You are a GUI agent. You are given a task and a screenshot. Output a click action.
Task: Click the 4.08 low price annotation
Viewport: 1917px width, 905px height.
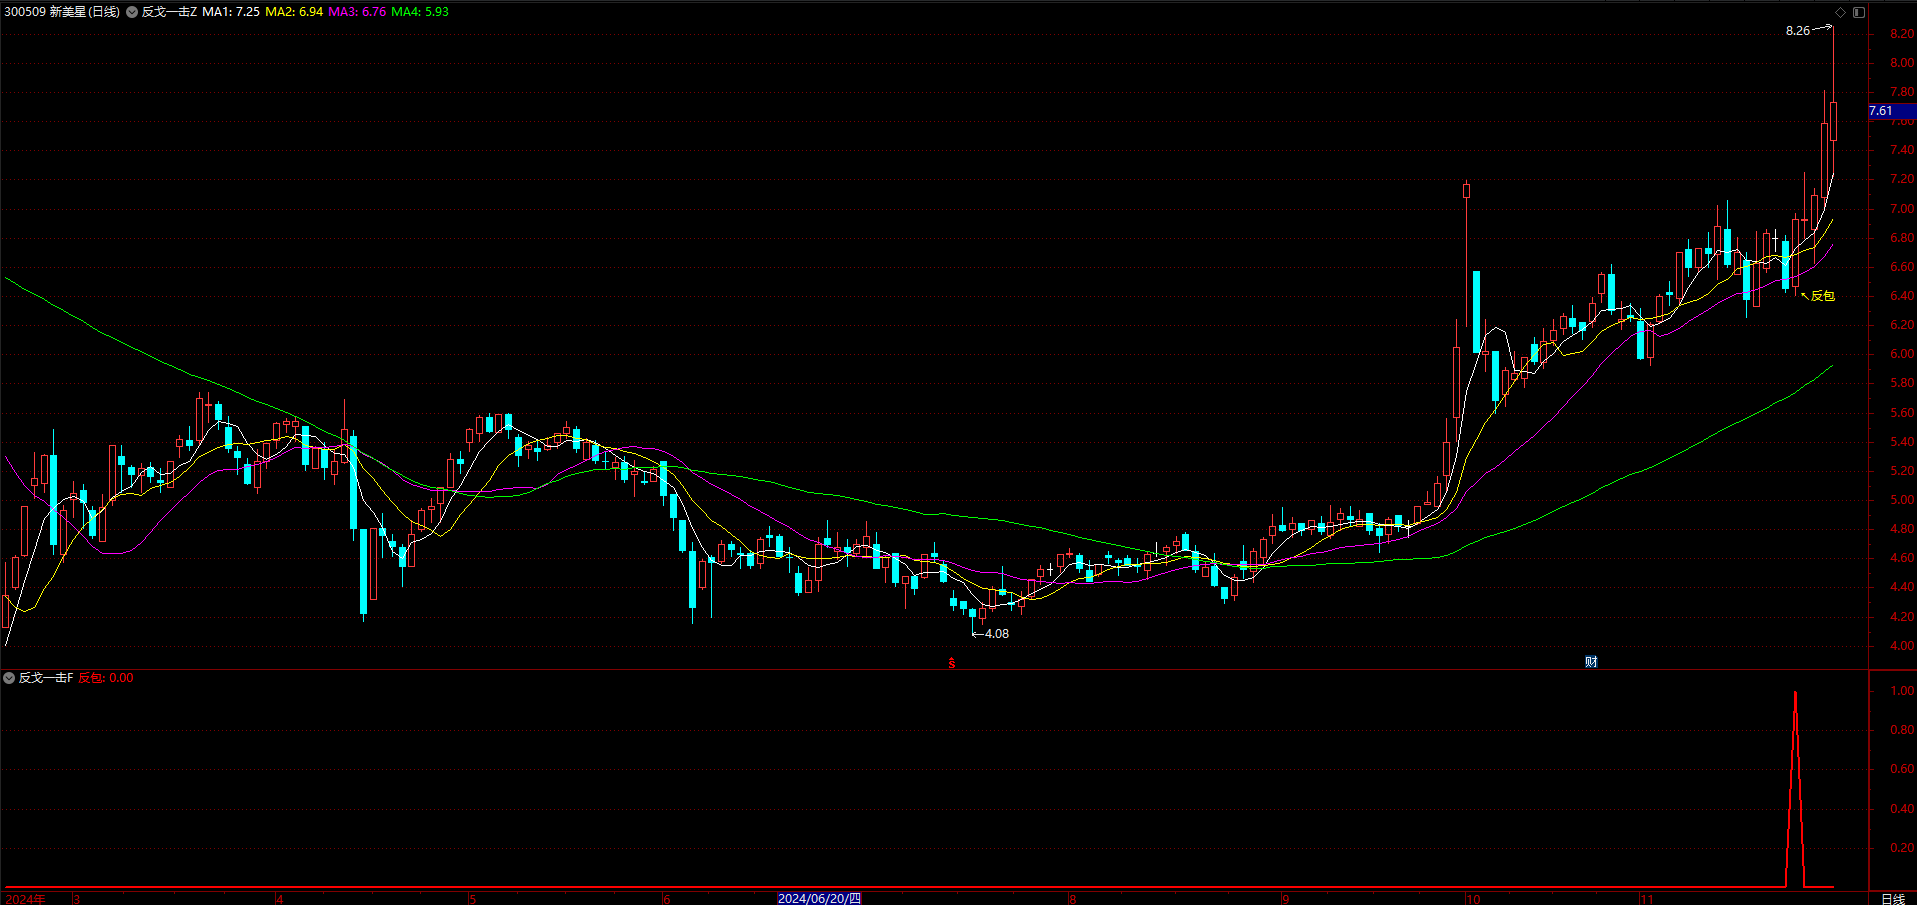pyautogui.click(x=997, y=634)
